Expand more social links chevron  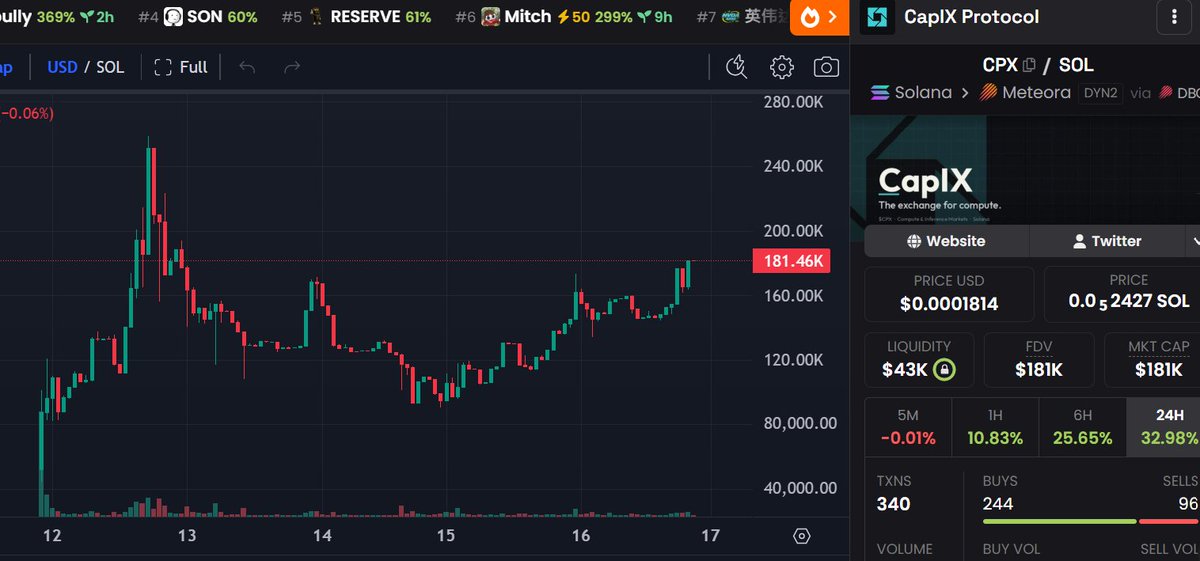pyautogui.click(x=1193, y=241)
